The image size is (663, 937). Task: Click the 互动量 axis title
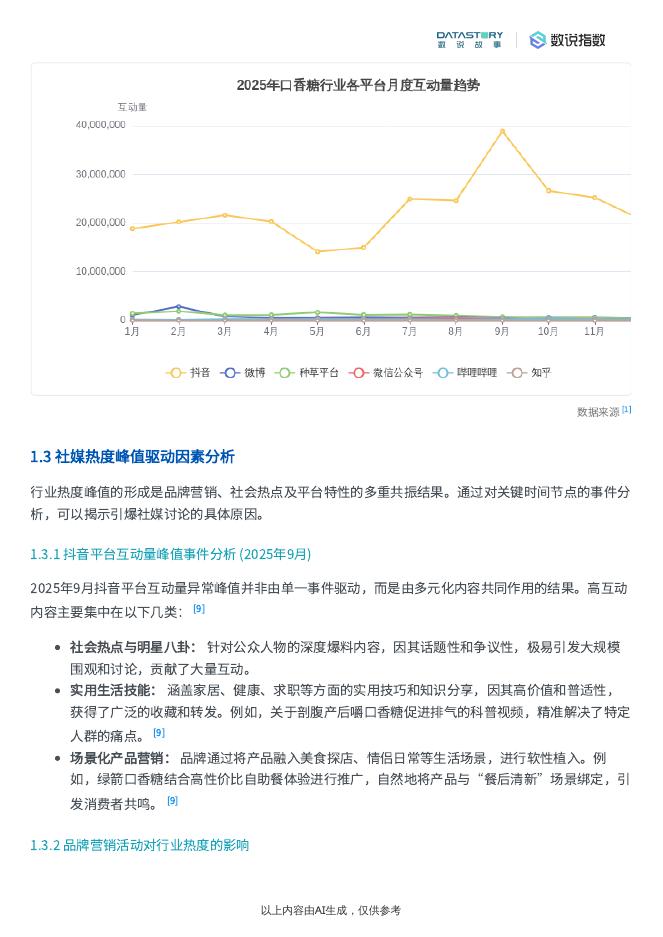(132, 107)
